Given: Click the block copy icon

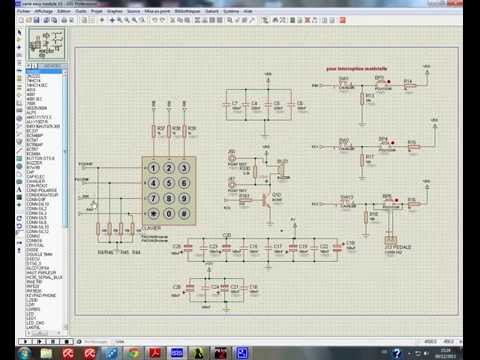Looking at the screenshot, I should point(197,20).
